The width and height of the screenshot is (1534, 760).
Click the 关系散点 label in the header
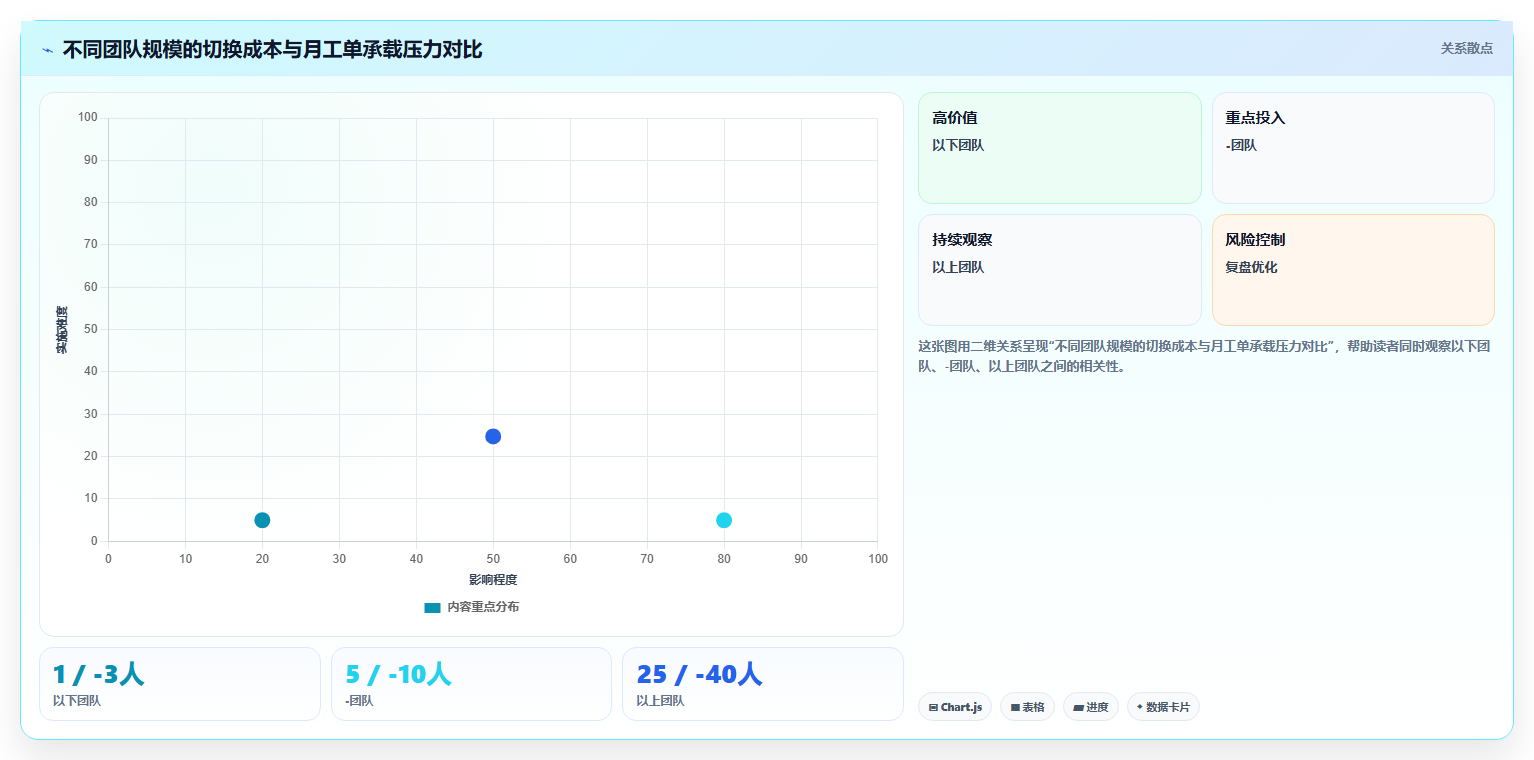pyautogui.click(x=1466, y=49)
